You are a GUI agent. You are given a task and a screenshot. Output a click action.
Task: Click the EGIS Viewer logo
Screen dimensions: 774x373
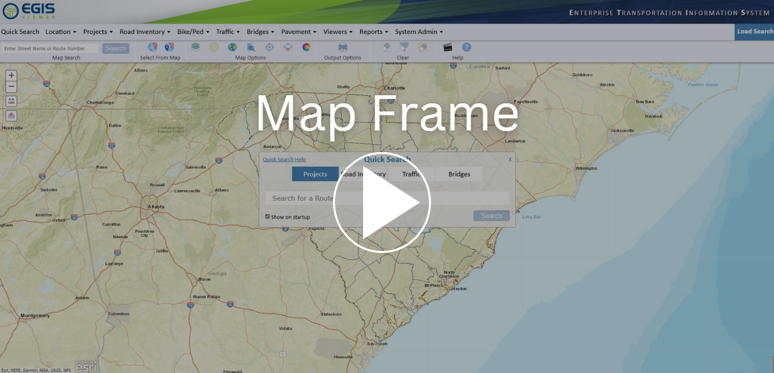(29, 11)
